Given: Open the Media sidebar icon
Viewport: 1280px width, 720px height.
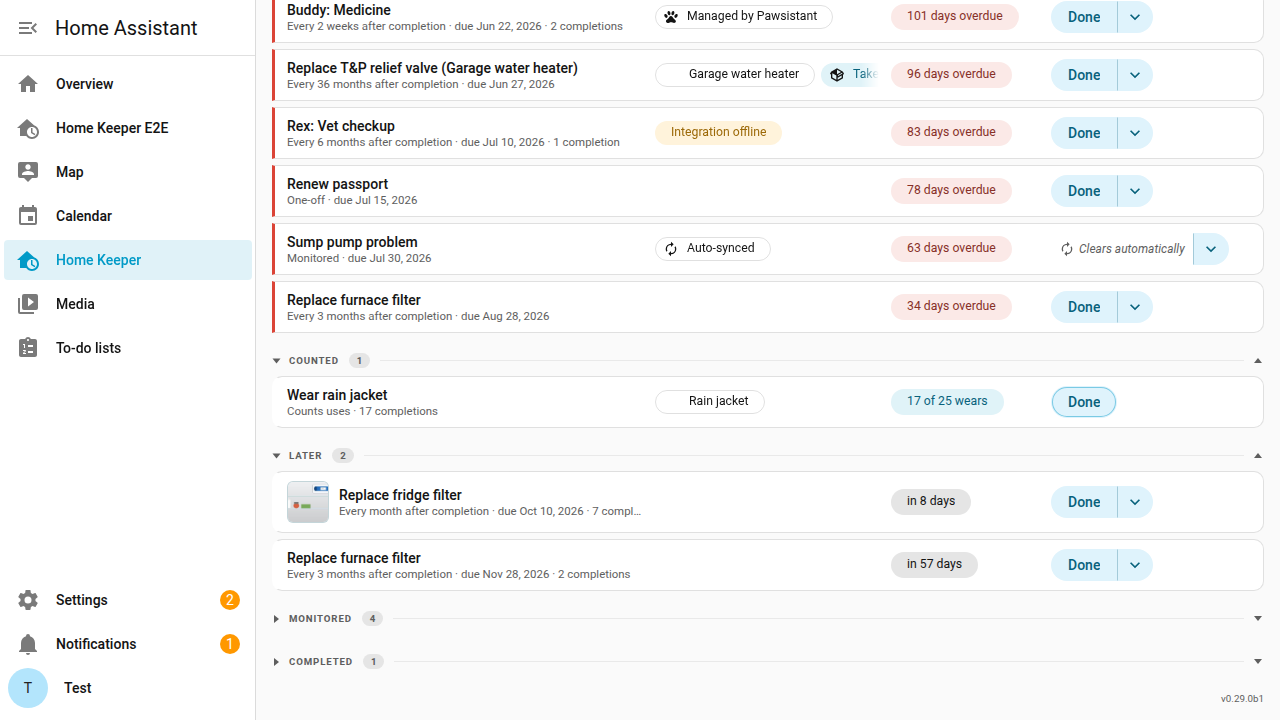Looking at the screenshot, I should [28, 304].
